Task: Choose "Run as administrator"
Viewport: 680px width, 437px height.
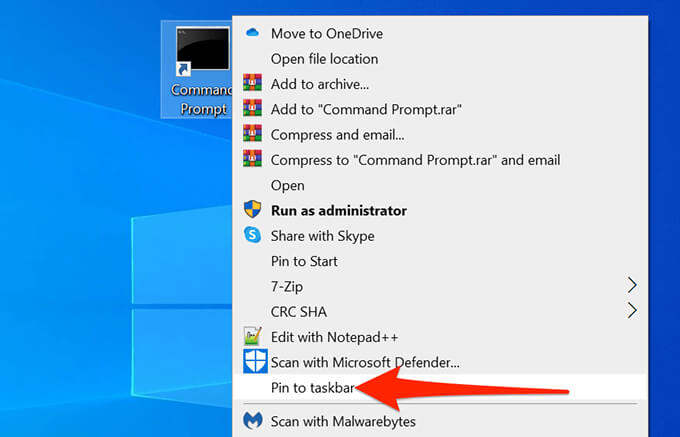Action: (440, 211)
